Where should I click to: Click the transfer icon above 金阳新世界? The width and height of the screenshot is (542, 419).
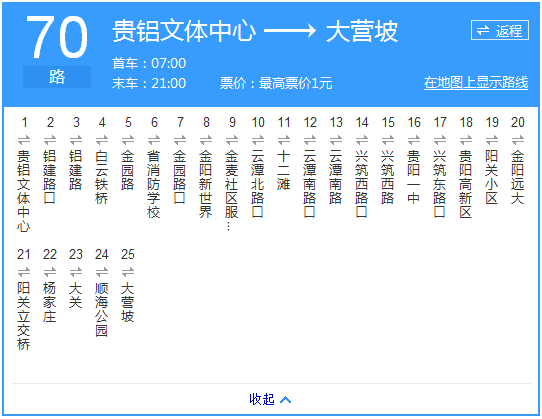[x=206, y=140]
